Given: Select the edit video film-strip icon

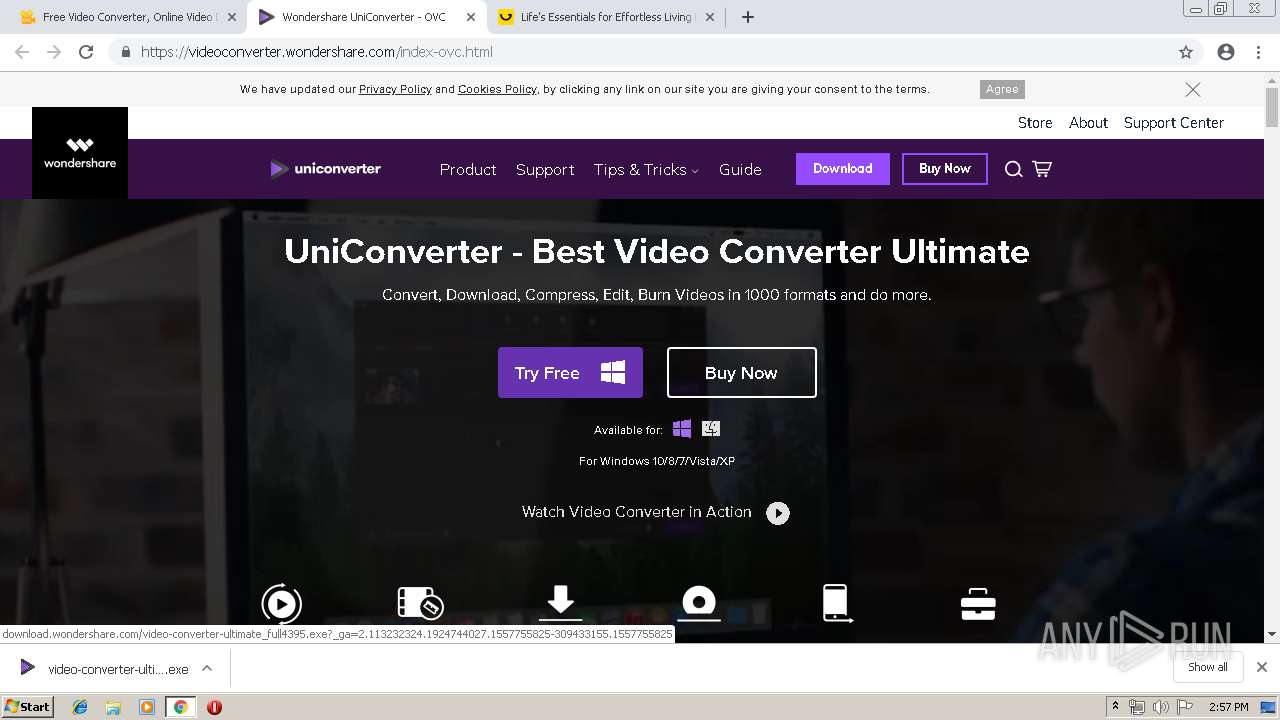Looking at the screenshot, I should pos(420,603).
